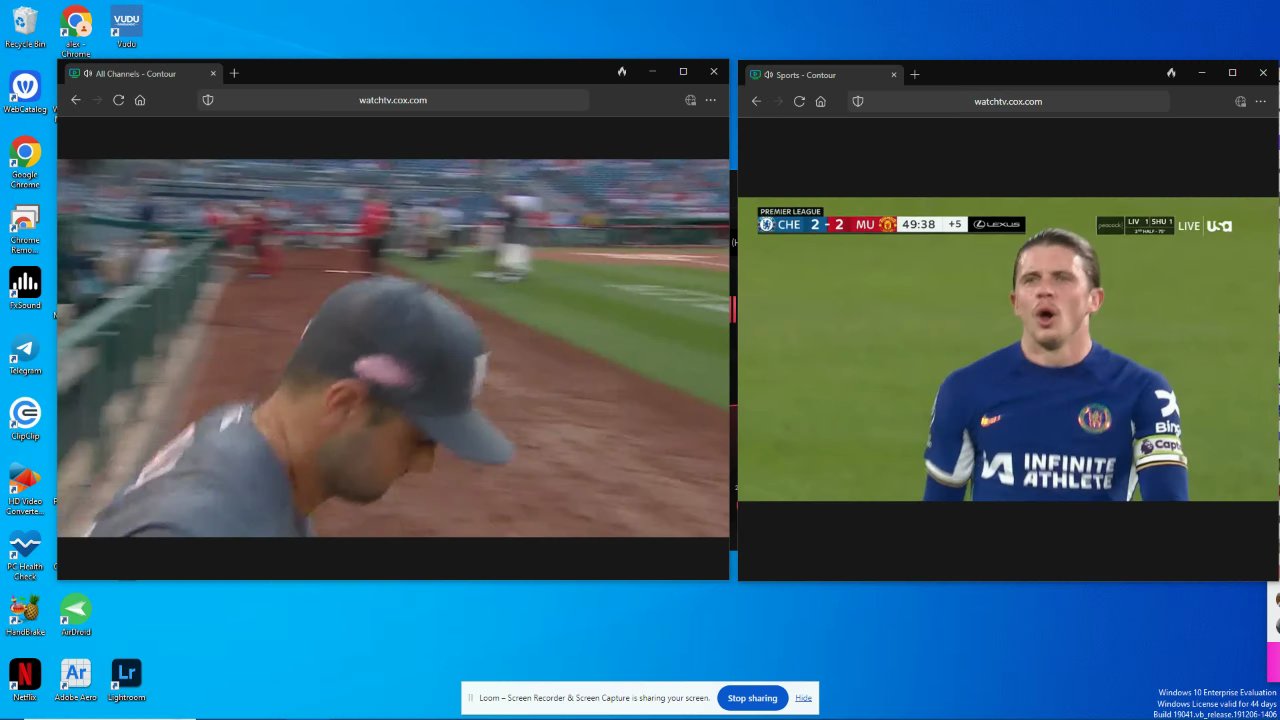The height and width of the screenshot is (720, 1280).
Task: Launch WebCatalog from the desktop
Action: click(x=25, y=92)
